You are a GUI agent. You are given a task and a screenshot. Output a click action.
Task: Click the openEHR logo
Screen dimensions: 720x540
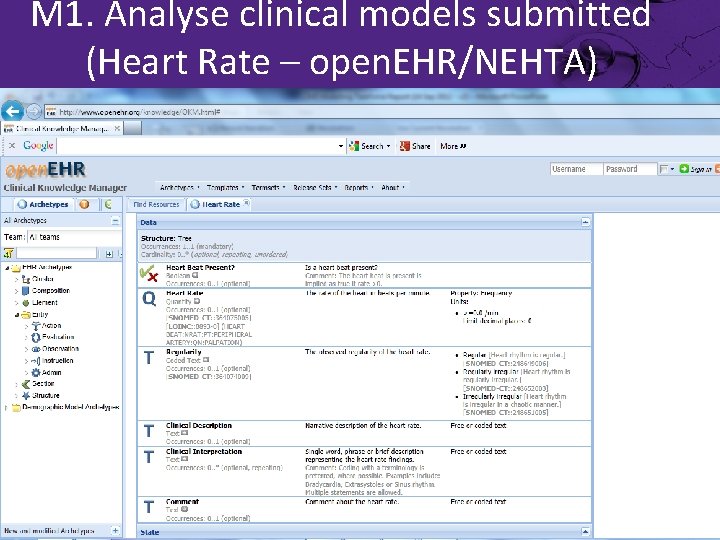click(45, 169)
